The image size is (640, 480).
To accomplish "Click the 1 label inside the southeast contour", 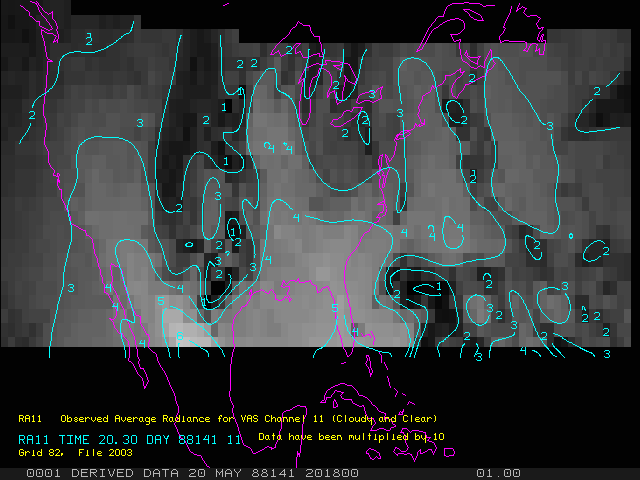I will tap(439, 286).
